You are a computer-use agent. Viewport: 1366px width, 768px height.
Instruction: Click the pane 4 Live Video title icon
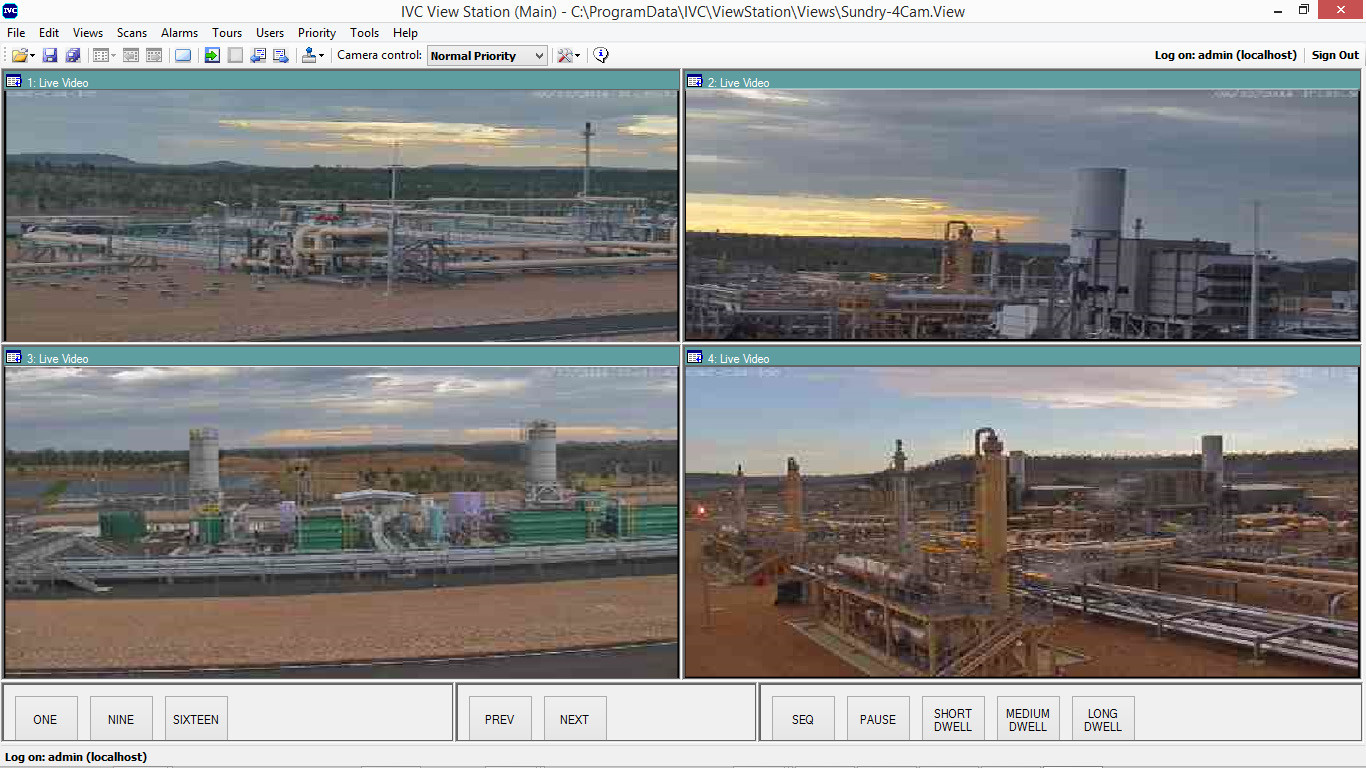[695, 358]
